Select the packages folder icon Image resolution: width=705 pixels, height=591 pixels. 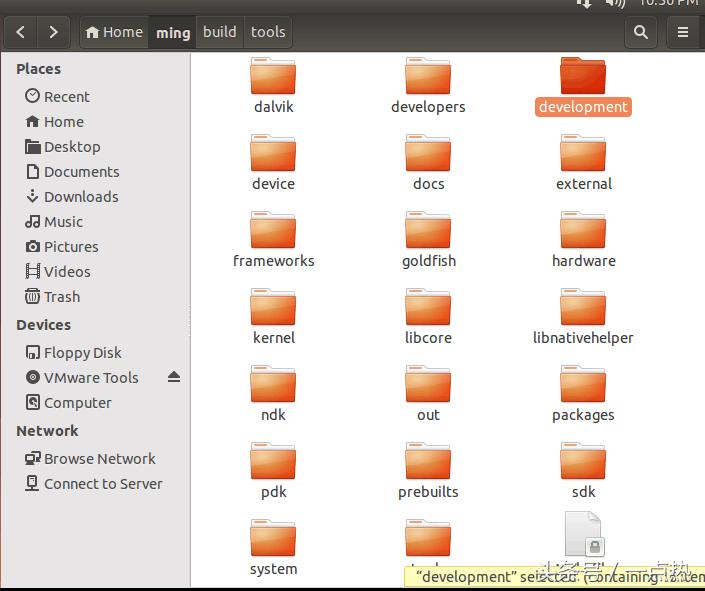[x=583, y=384]
